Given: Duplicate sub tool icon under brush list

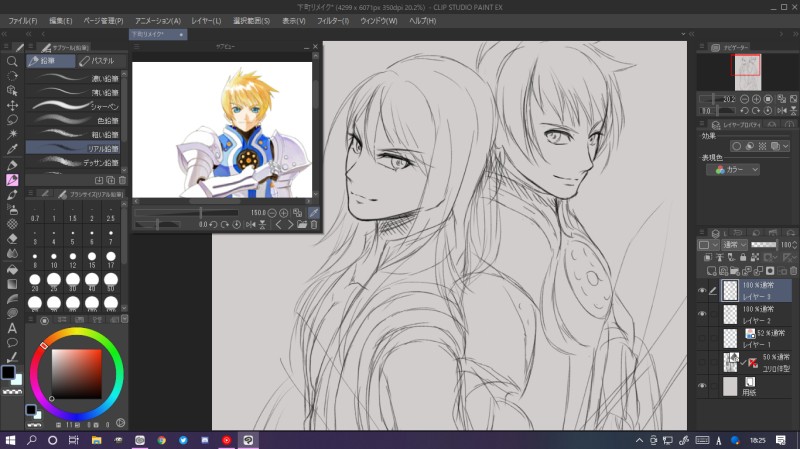Looking at the screenshot, I should 111,180.
